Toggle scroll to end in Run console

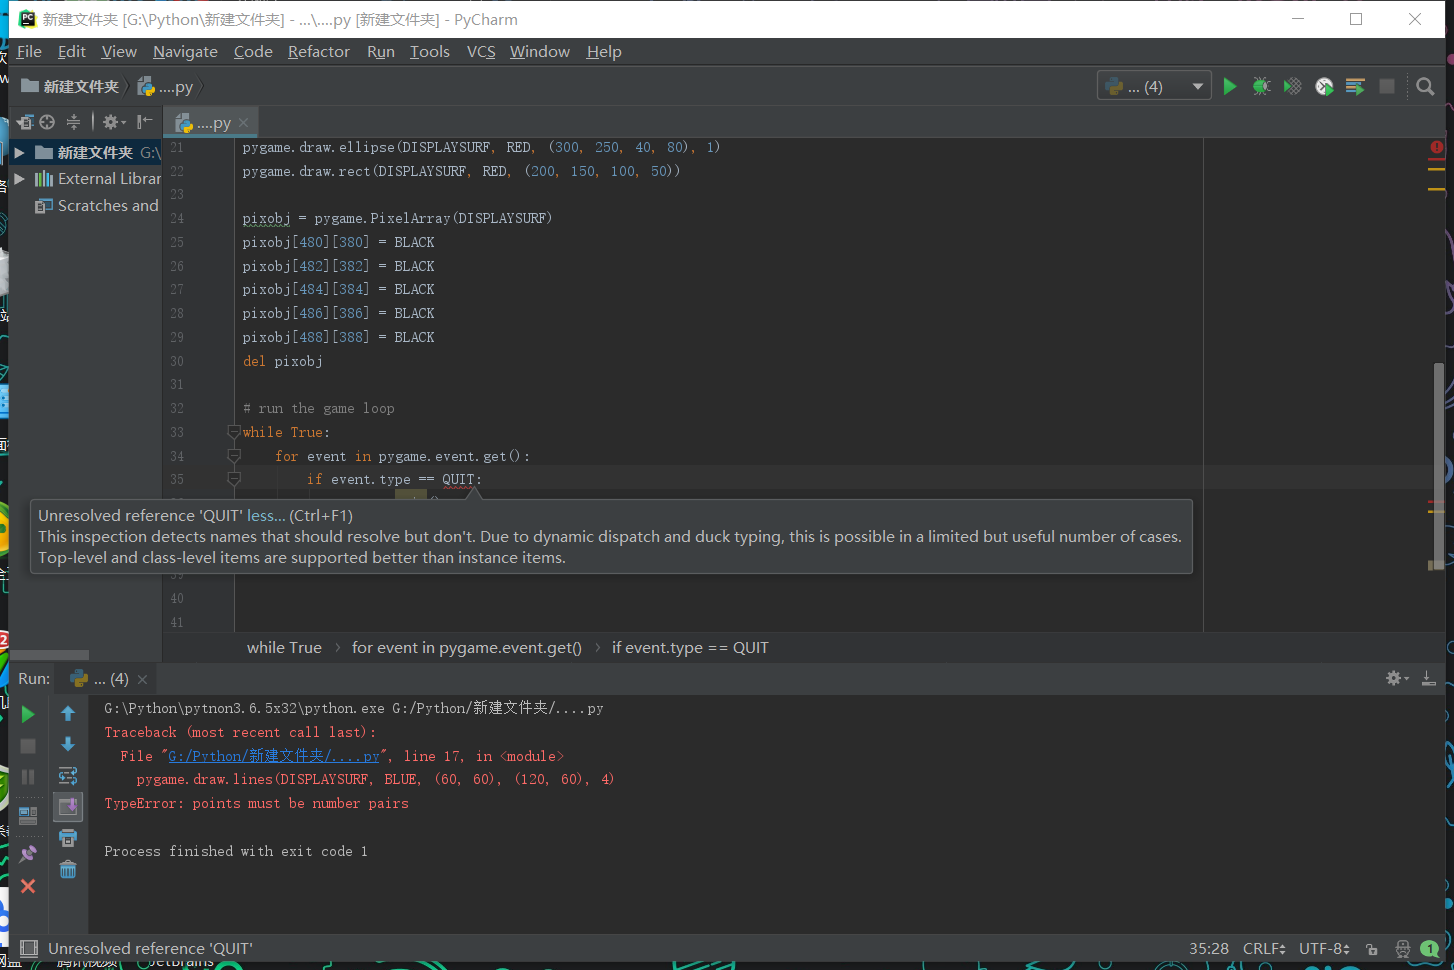tap(68, 807)
